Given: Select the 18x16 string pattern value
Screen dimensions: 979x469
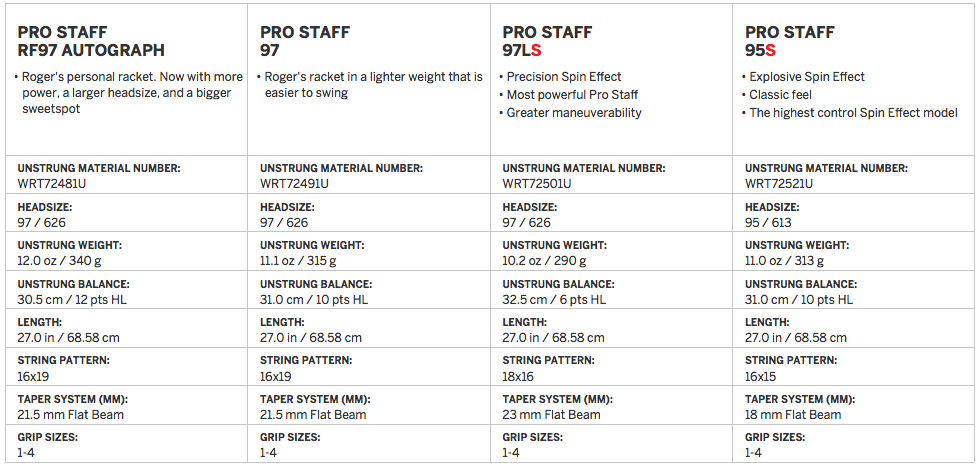Looking at the screenshot, I should click(x=518, y=377).
